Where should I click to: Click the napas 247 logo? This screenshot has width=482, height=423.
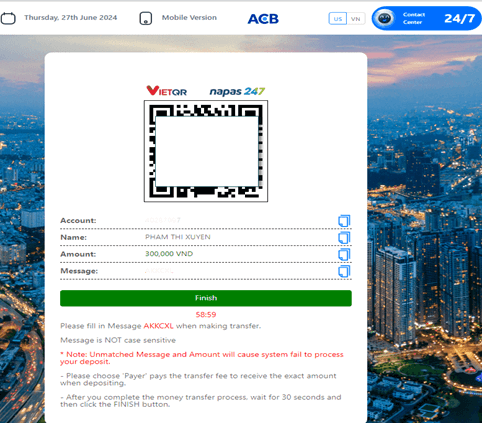(x=237, y=91)
